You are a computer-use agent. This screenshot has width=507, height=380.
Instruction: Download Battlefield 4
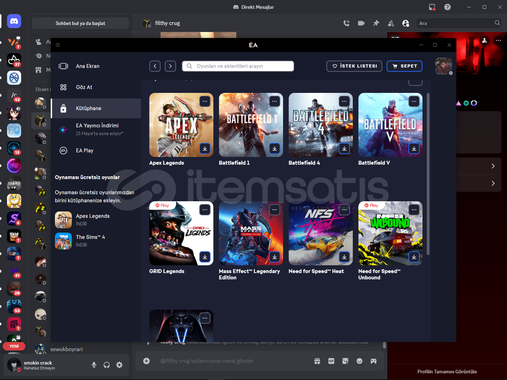click(344, 148)
